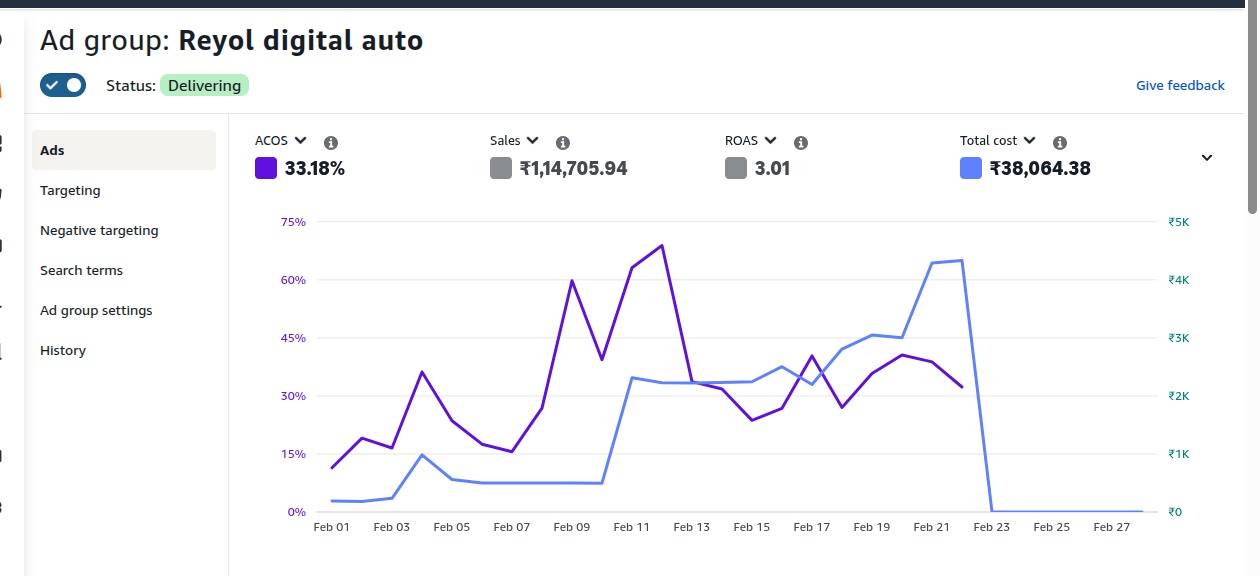The width and height of the screenshot is (1260, 576).
Task: Click the ACOS info icon
Action: pos(331,143)
